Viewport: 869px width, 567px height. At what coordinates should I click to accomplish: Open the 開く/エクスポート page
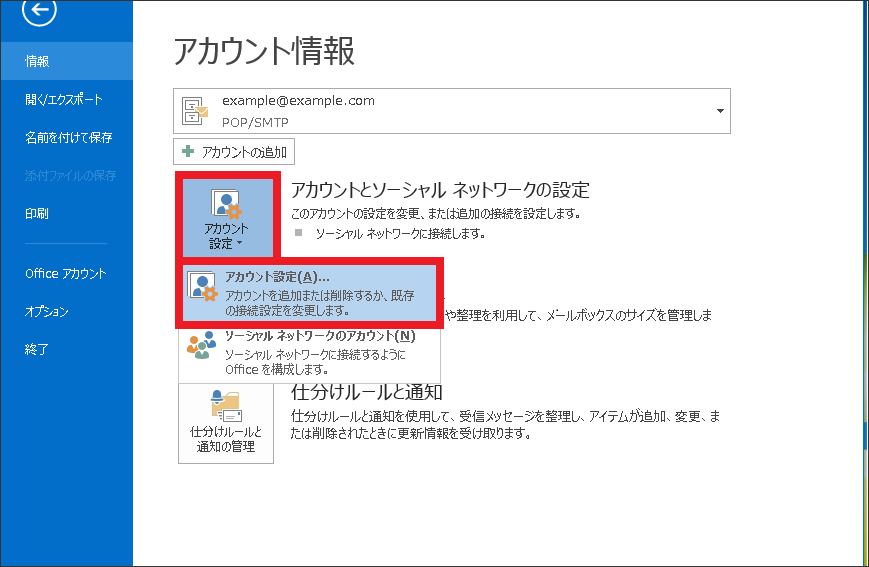point(64,99)
